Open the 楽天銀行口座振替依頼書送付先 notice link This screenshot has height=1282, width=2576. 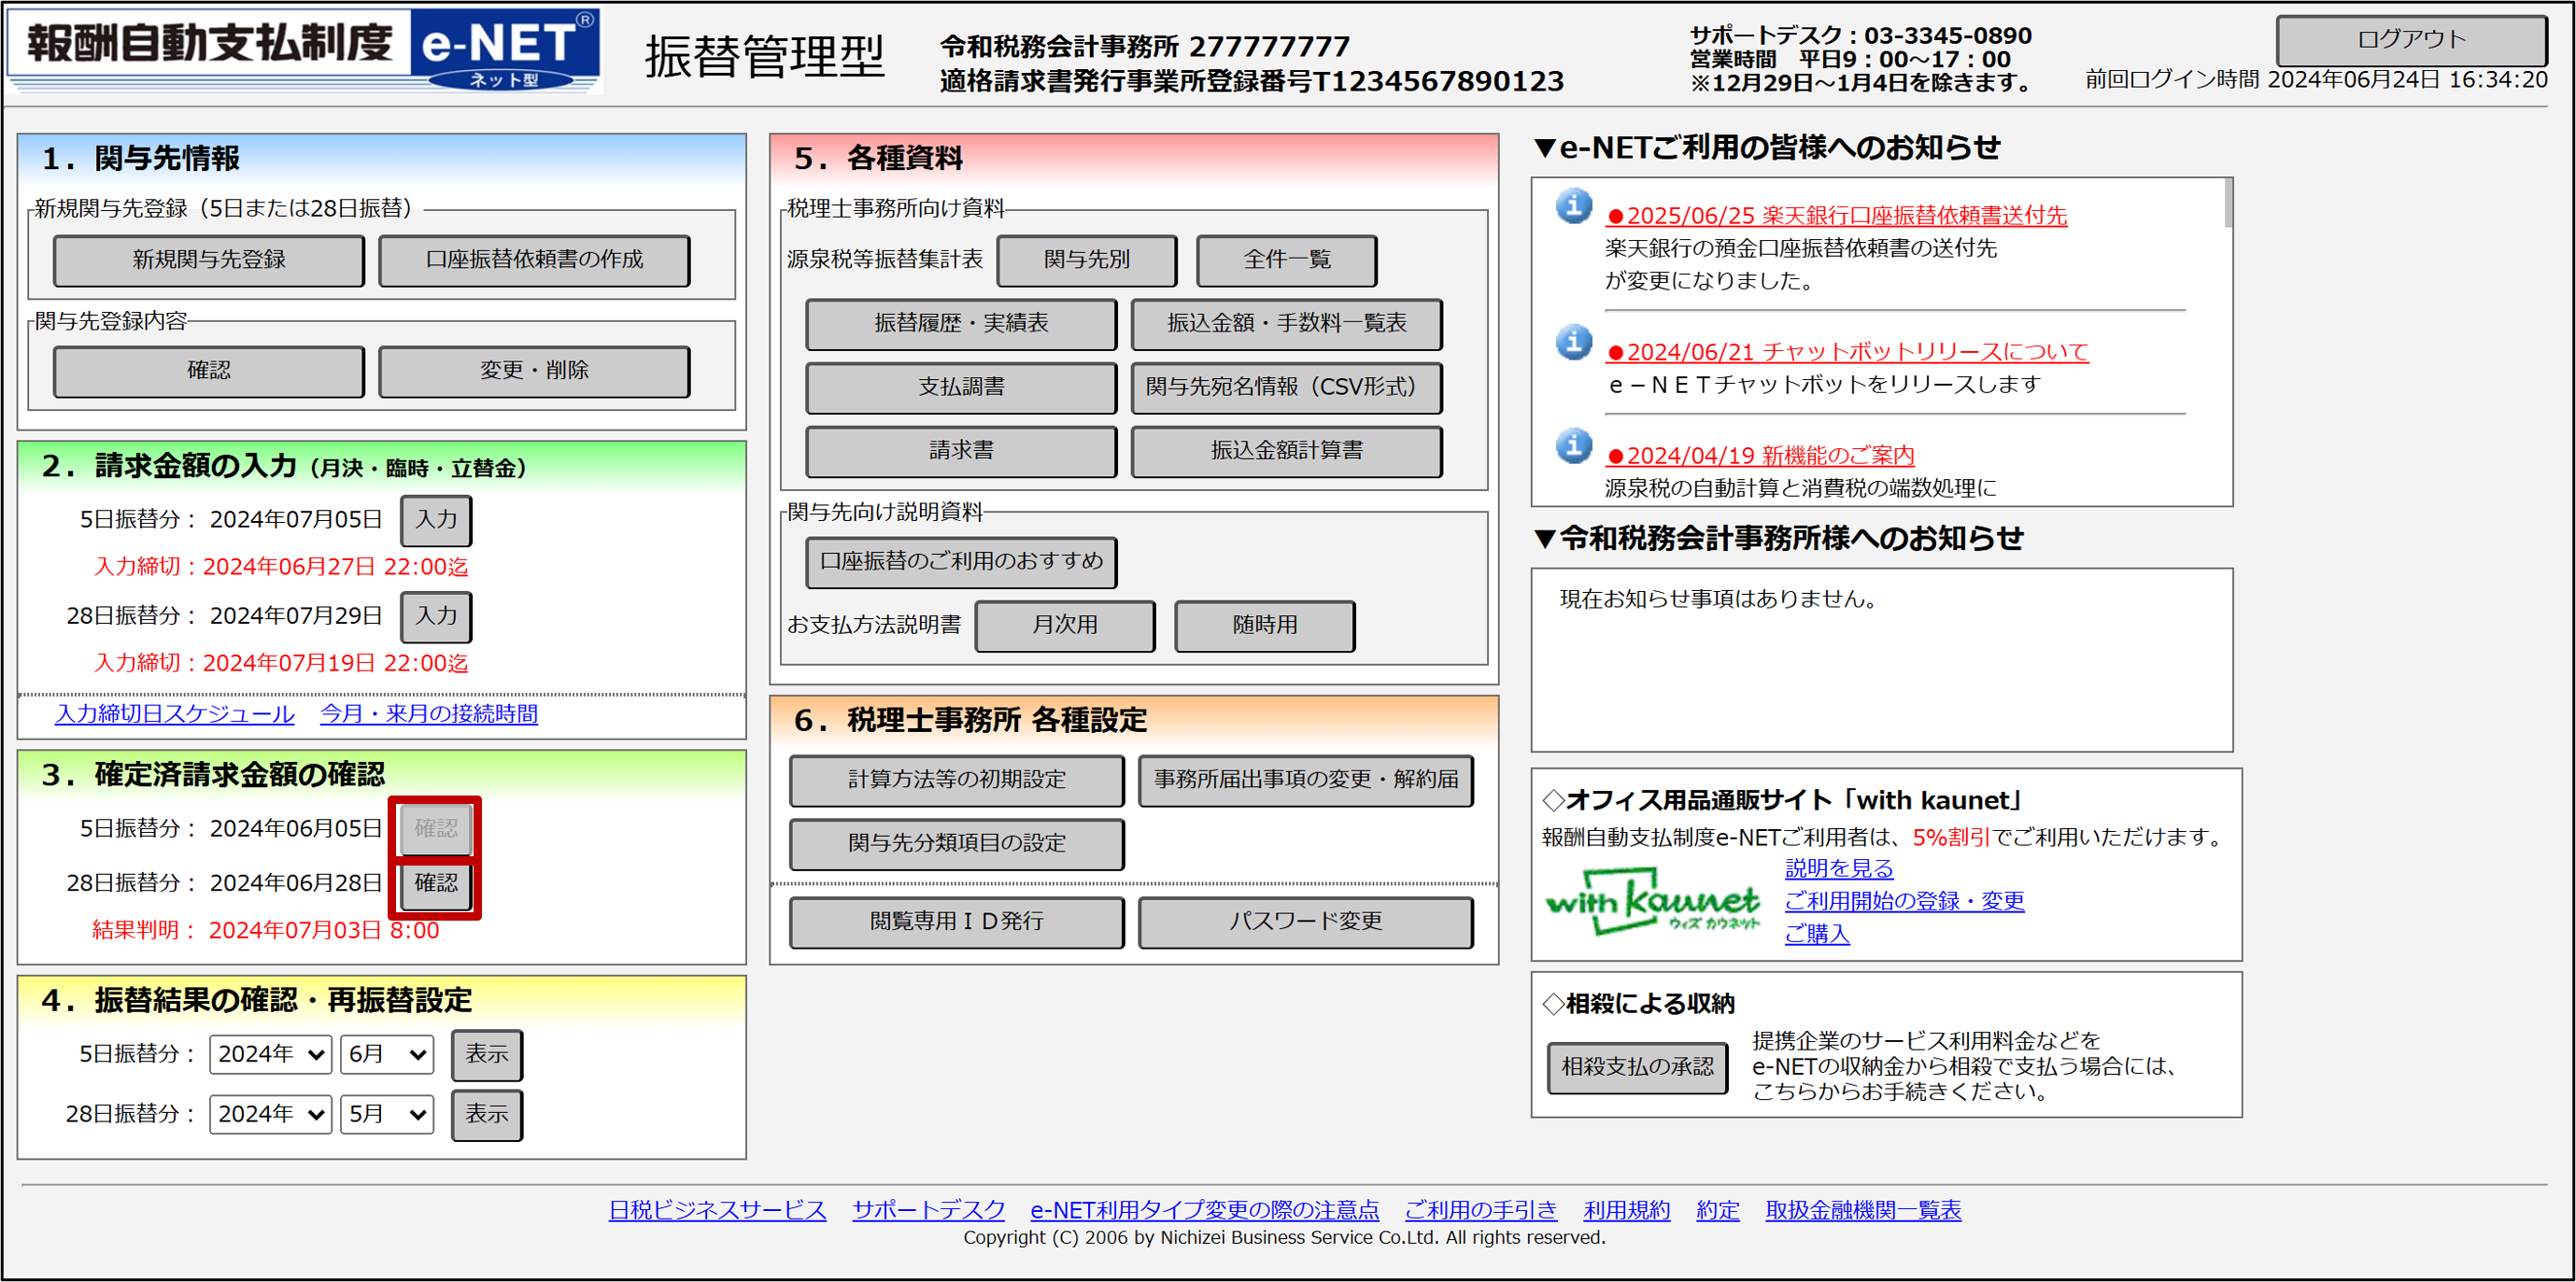point(1836,215)
